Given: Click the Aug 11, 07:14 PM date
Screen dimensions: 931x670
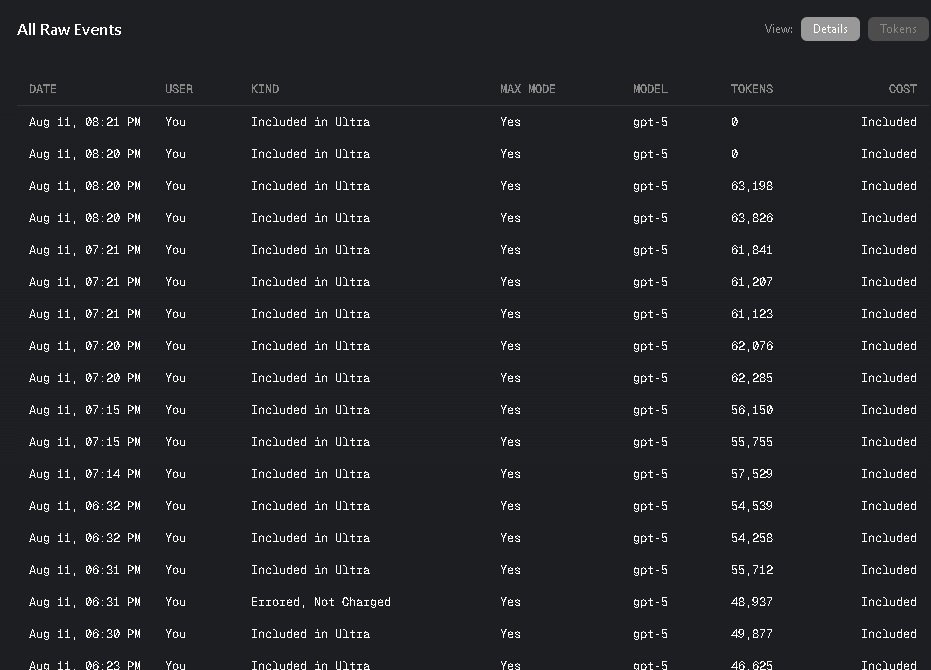Looking at the screenshot, I should coord(85,475).
